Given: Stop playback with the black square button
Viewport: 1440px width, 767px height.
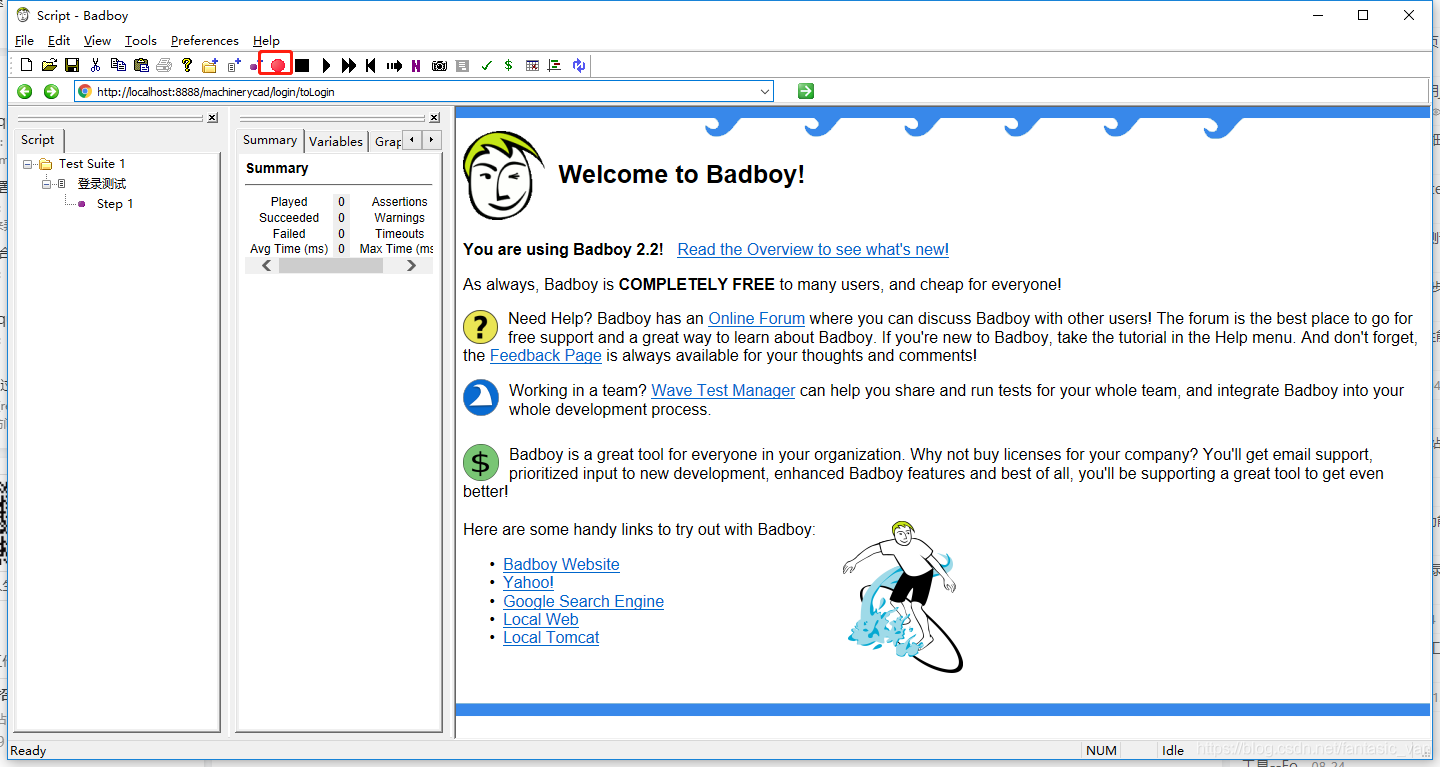Looking at the screenshot, I should (x=302, y=65).
